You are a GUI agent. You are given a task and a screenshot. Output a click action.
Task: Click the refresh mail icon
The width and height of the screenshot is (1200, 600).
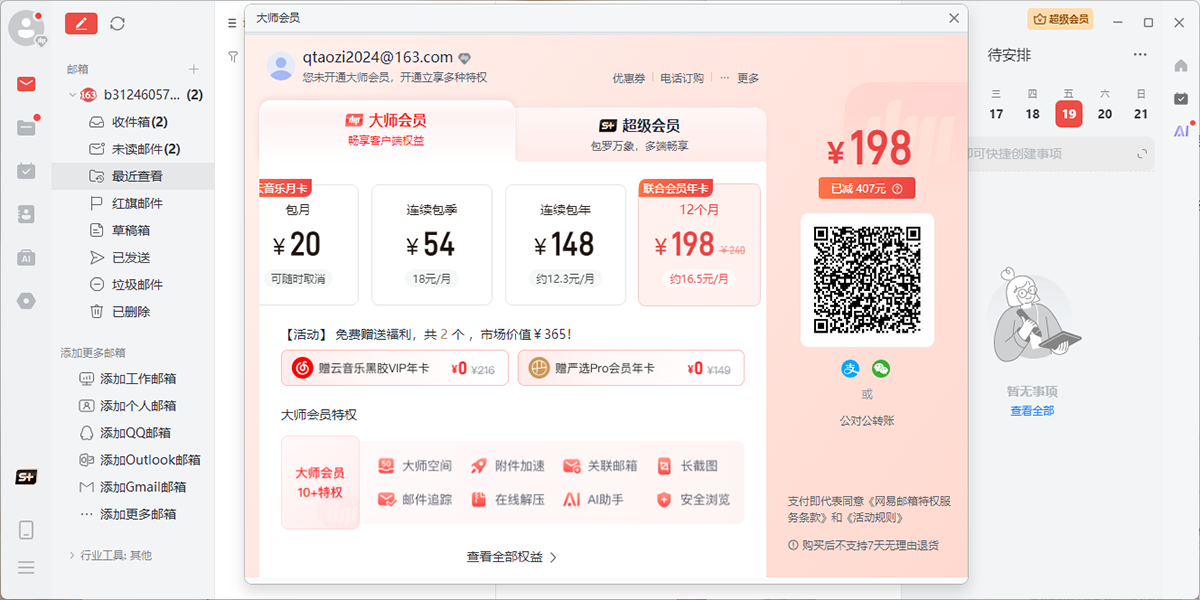pos(118,23)
